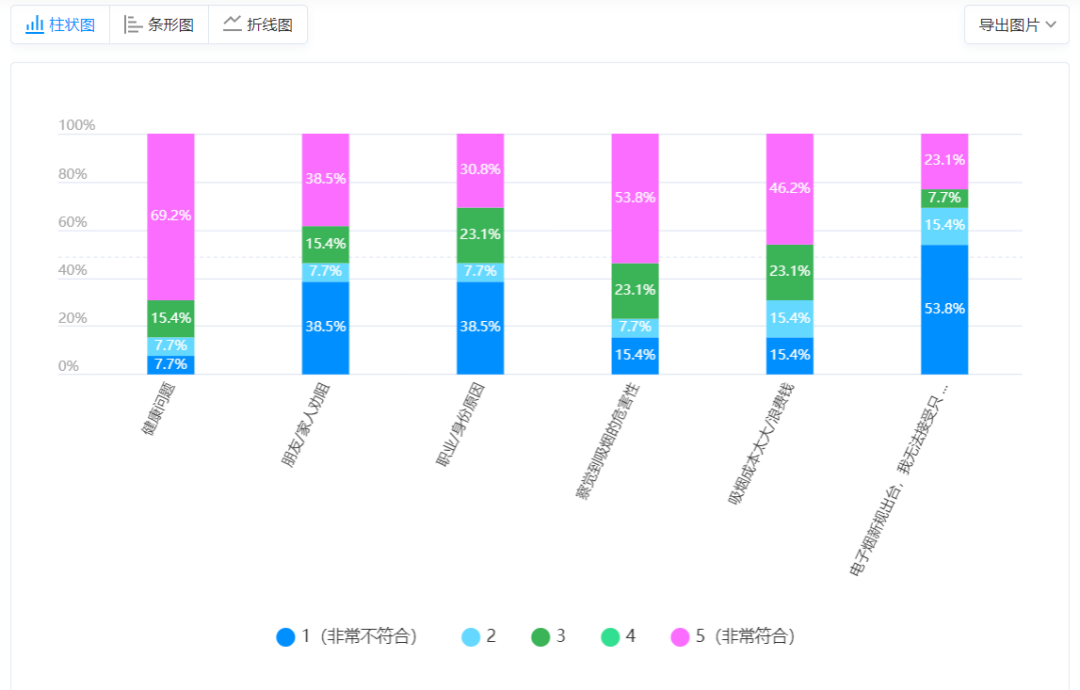Image resolution: width=1080 pixels, height=690 pixels.
Task: Toggle the legend dot for series 4
Action: coord(610,637)
